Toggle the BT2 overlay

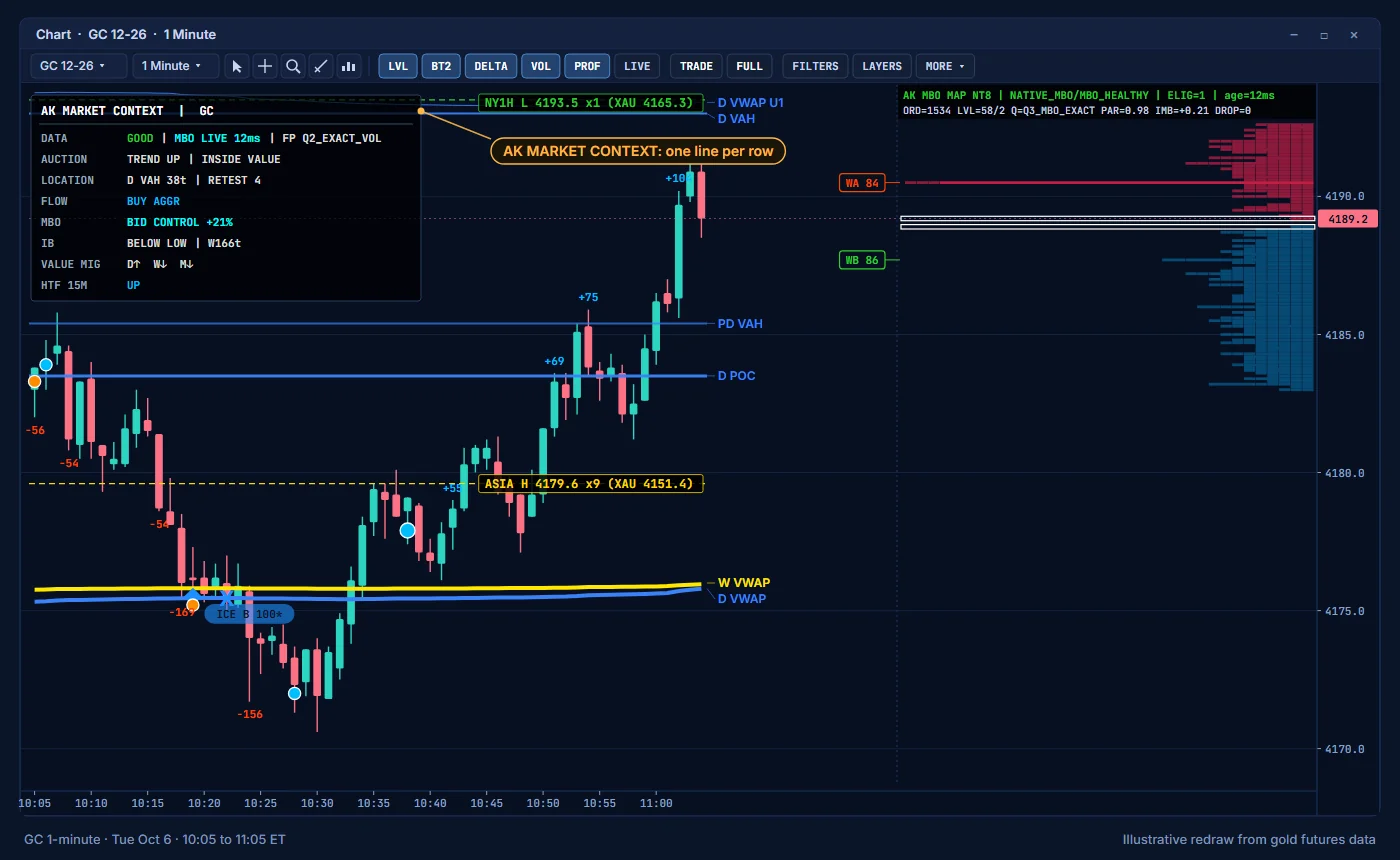[x=441, y=66]
